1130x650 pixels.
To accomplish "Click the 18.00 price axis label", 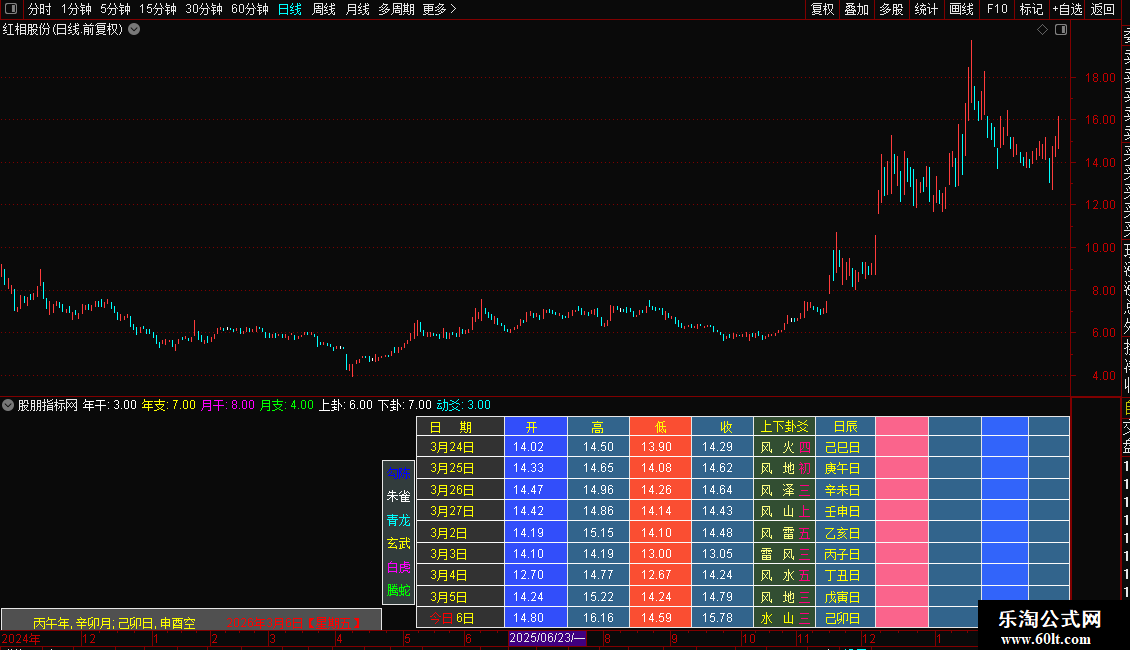I will (x=1100, y=77).
